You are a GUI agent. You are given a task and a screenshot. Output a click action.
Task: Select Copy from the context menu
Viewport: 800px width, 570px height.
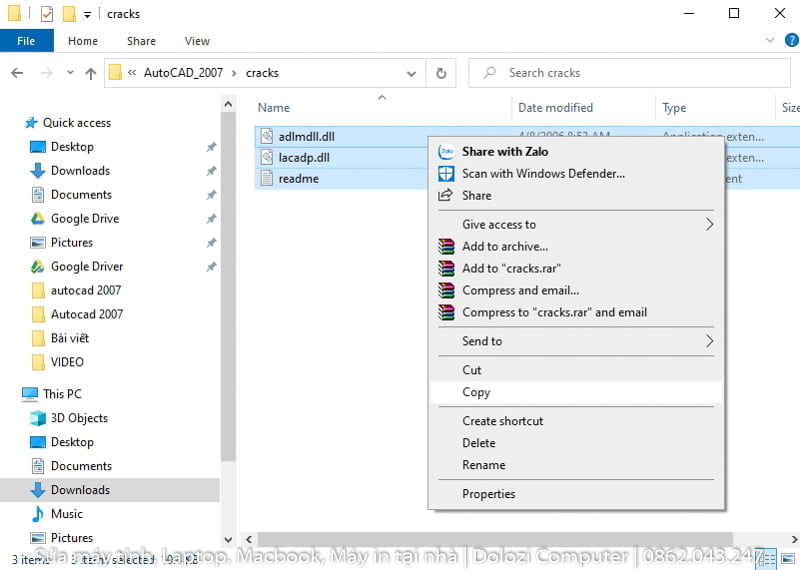(x=476, y=392)
